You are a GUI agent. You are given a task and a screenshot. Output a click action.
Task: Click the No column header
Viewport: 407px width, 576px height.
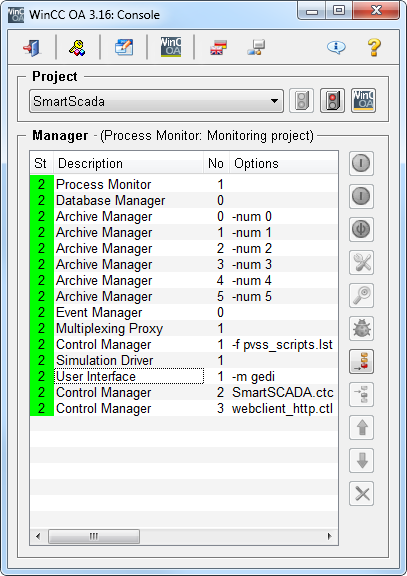click(x=216, y=163)
